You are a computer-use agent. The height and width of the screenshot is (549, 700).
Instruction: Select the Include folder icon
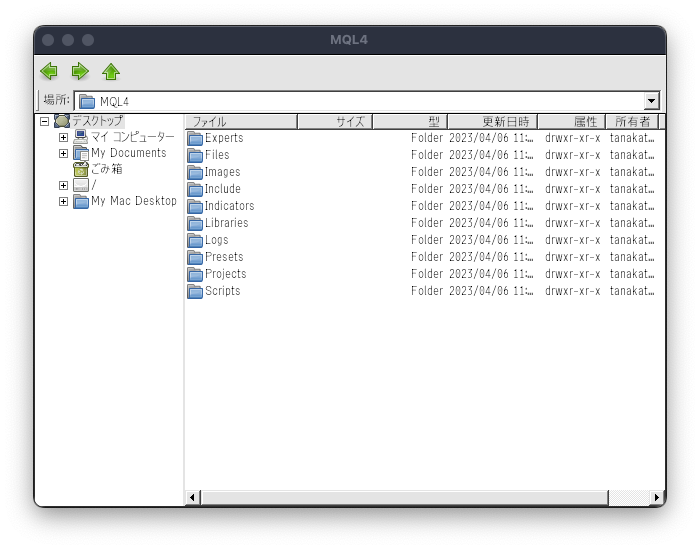click(195, 189)
